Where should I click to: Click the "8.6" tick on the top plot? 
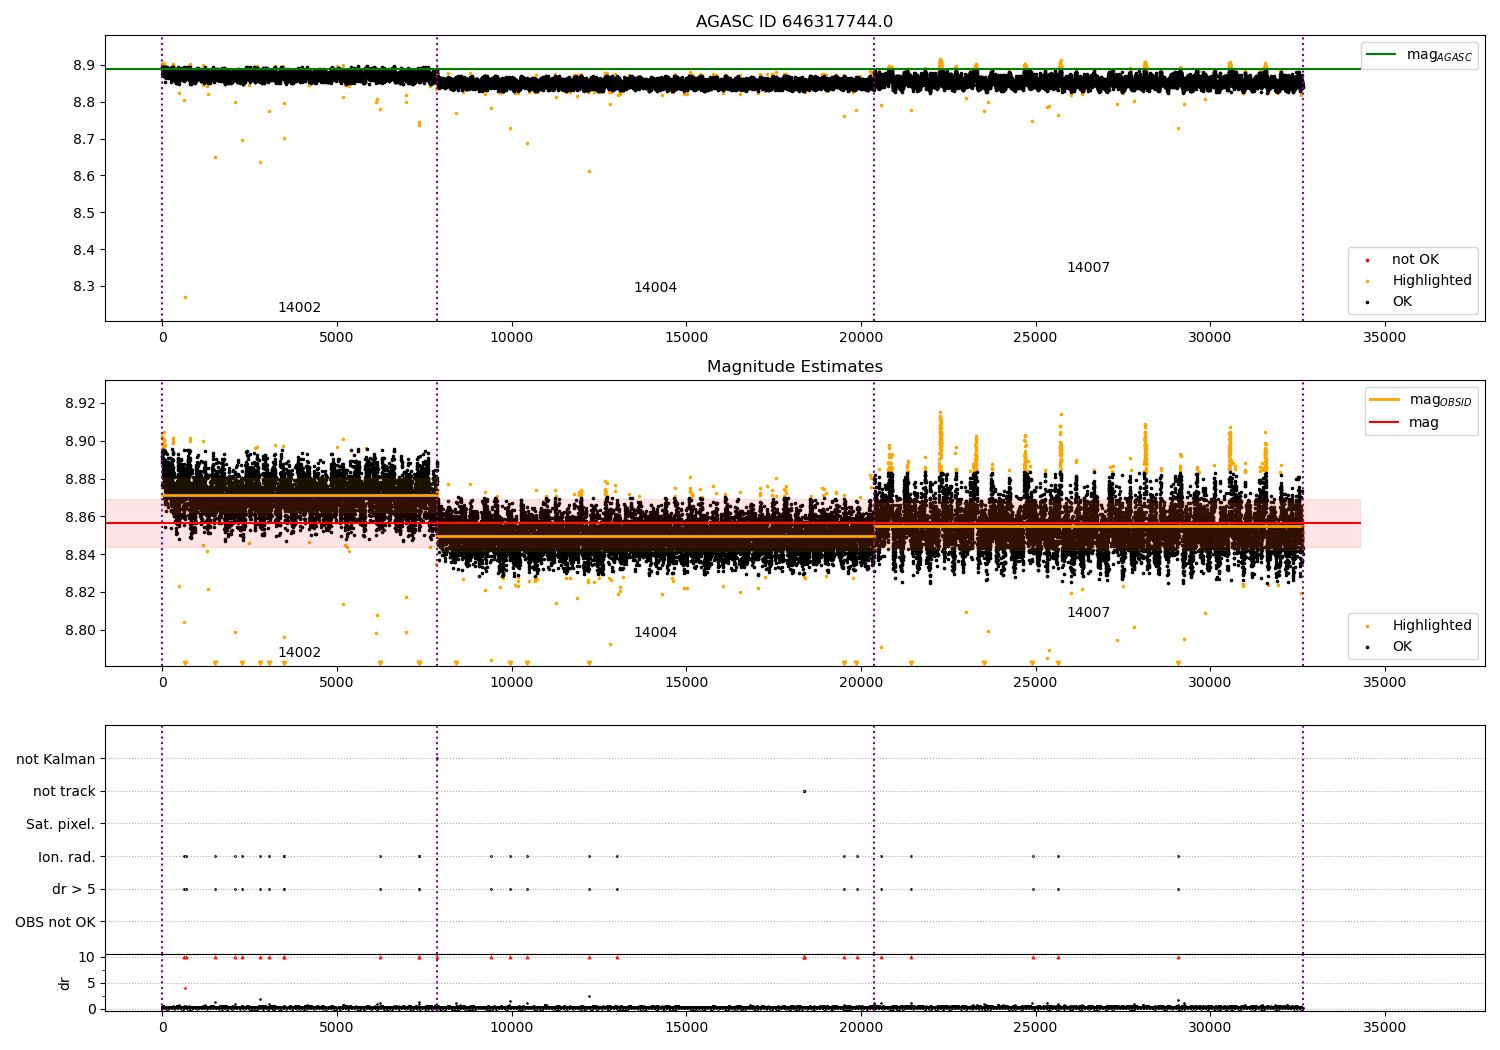(x=85, y=176)
